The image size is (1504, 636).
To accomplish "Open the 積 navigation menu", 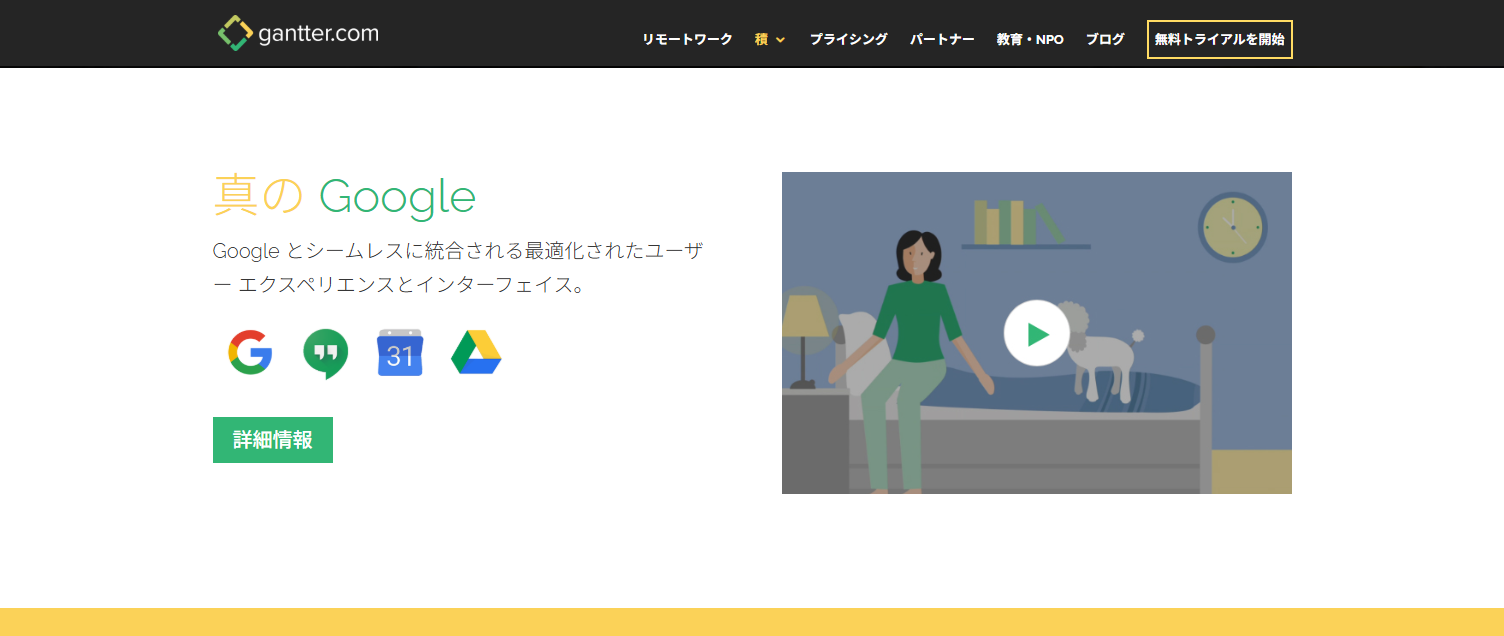I will (763, 39).
